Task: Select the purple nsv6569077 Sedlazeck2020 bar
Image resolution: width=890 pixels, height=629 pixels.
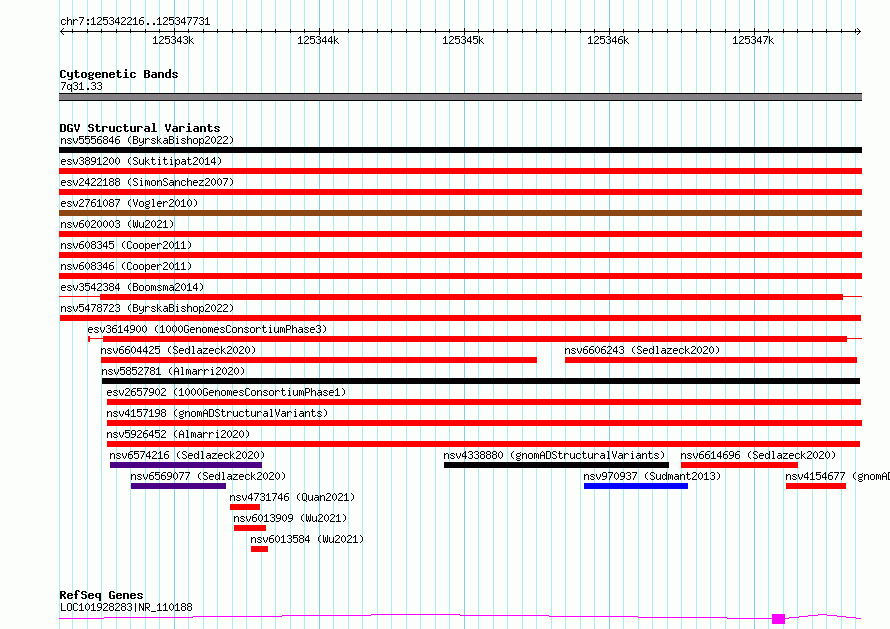Action: tap(178, 486)
